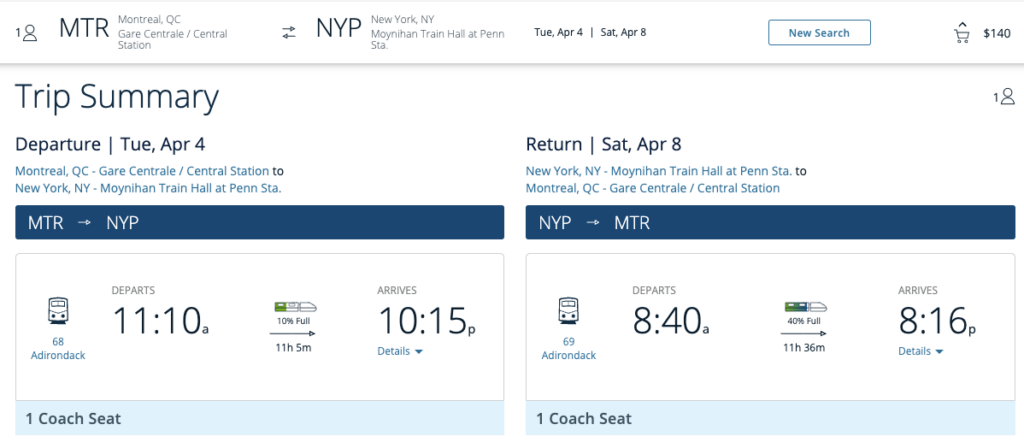Select the NYP destination station in header

[339, 30]
